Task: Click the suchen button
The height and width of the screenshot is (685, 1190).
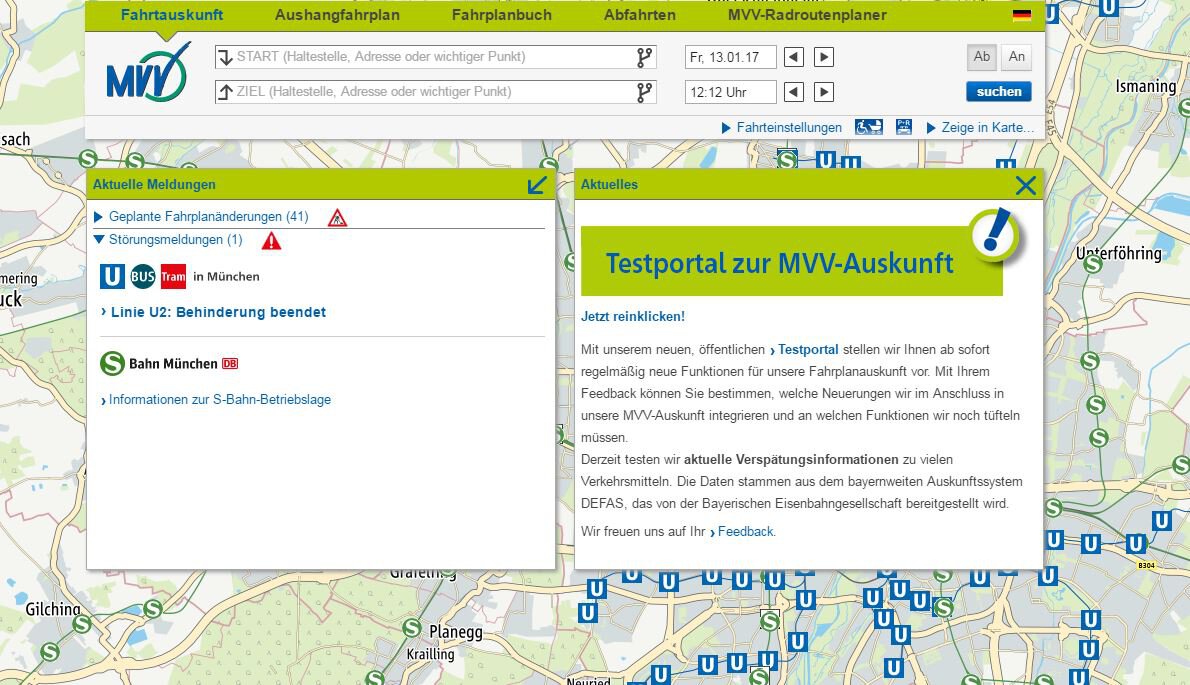Action: (999, 92)
